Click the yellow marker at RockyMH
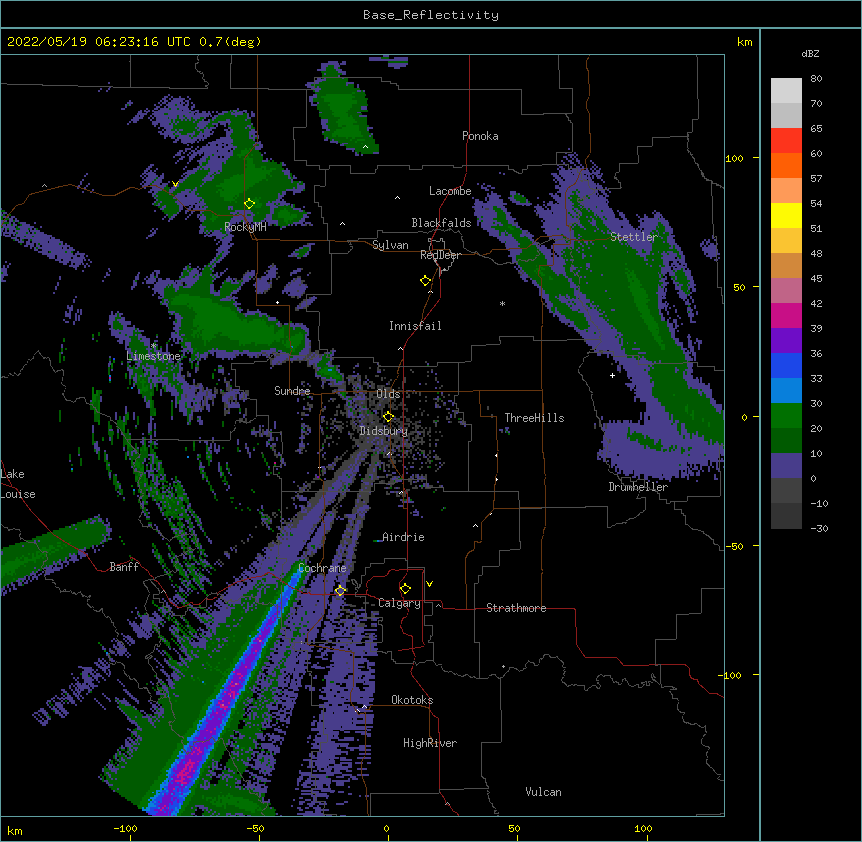This screenshot has width=862, height=842. click(249, 204)
